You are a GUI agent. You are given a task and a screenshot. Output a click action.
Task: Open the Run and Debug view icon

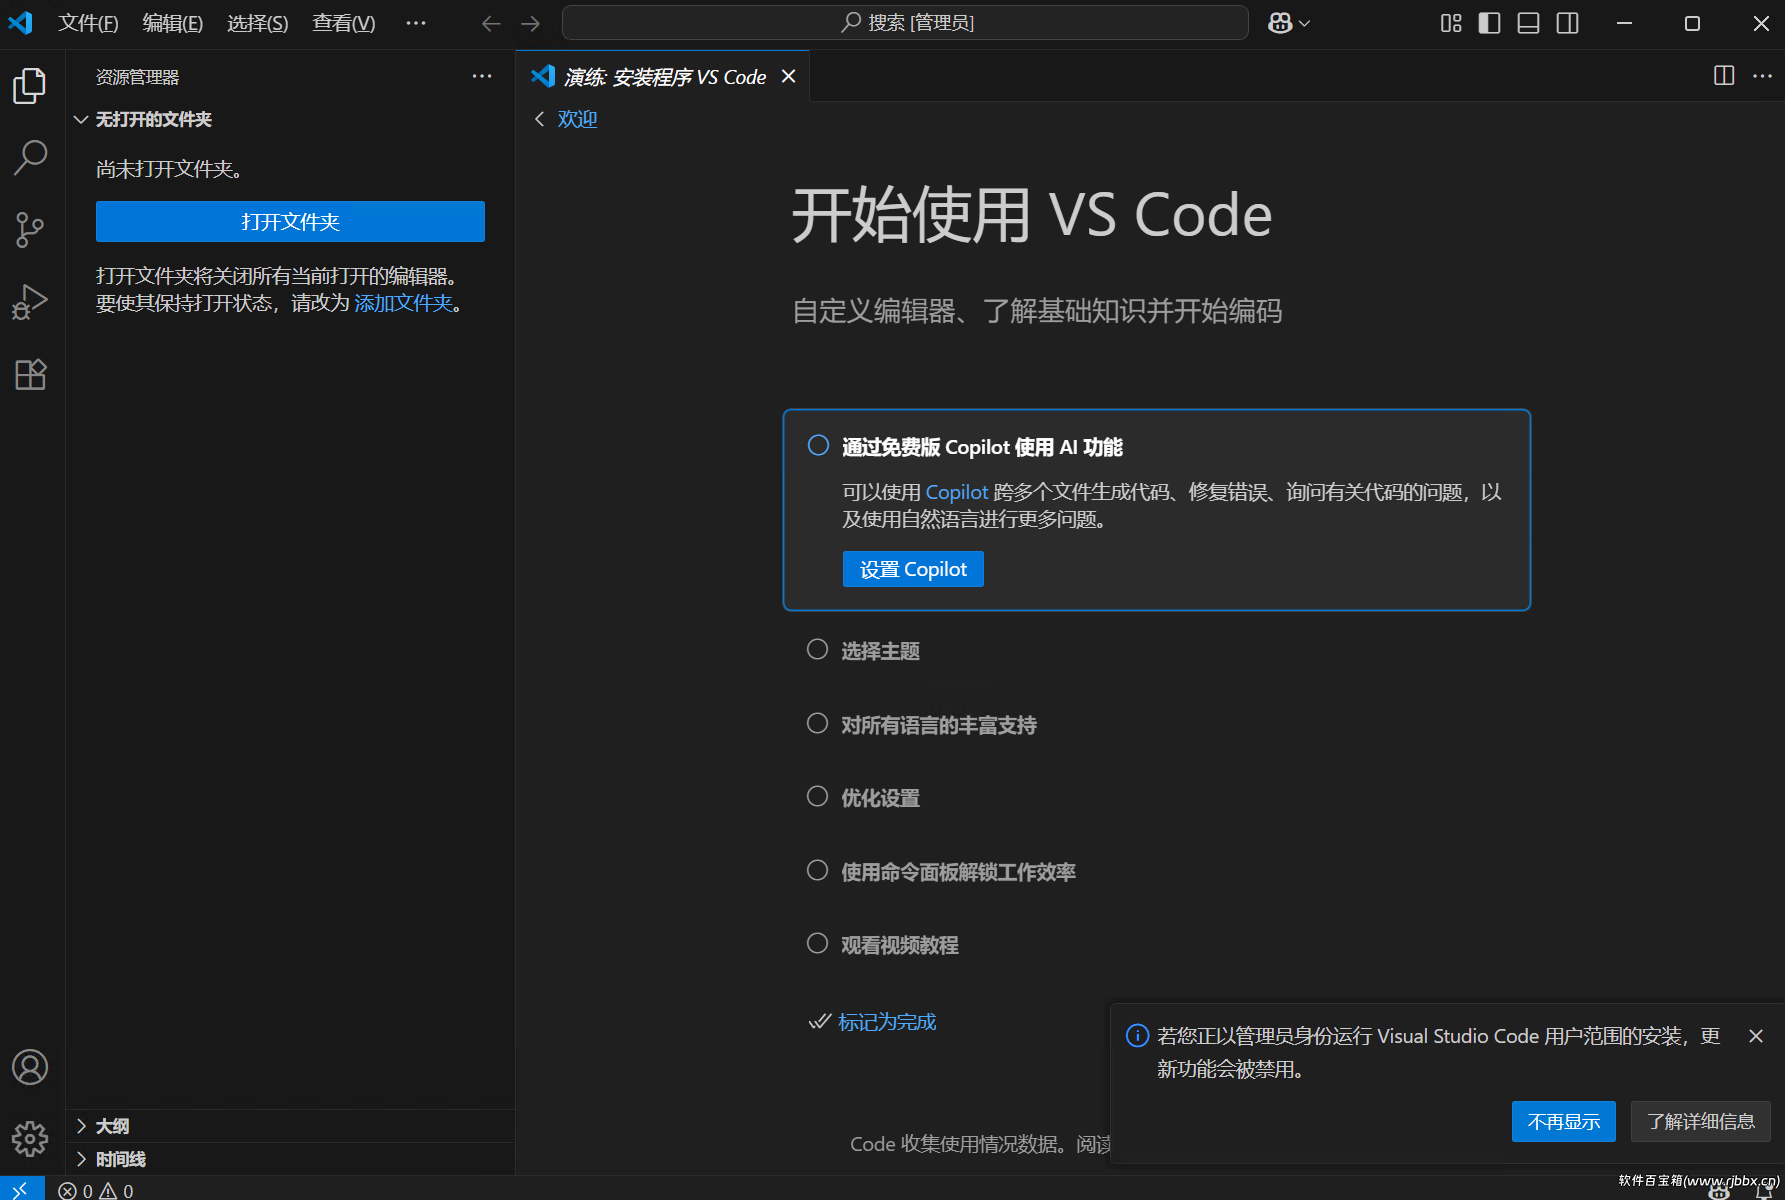[30, 302]
